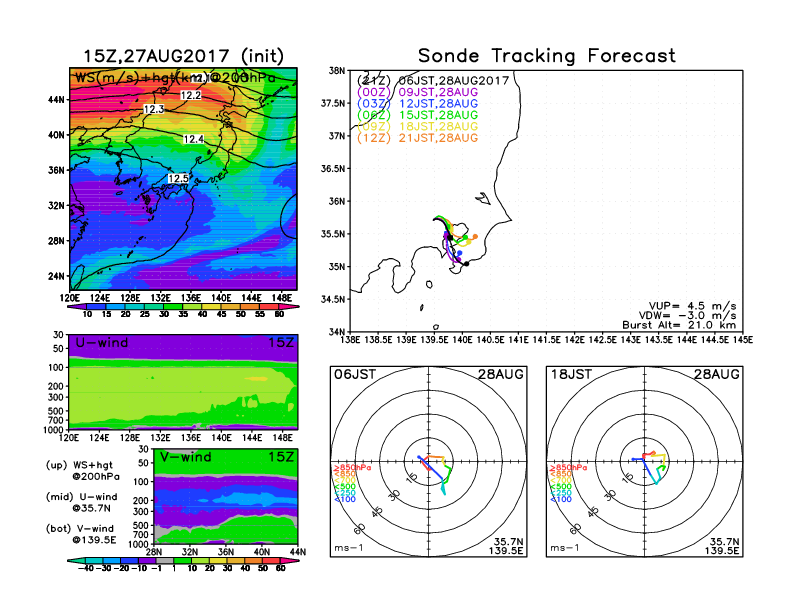The width and height of the screenshot is (792, 612).
Task: Click '<500' in the 18JST hodograph legend
Action: pyautogui.click(x=561, y=486)
